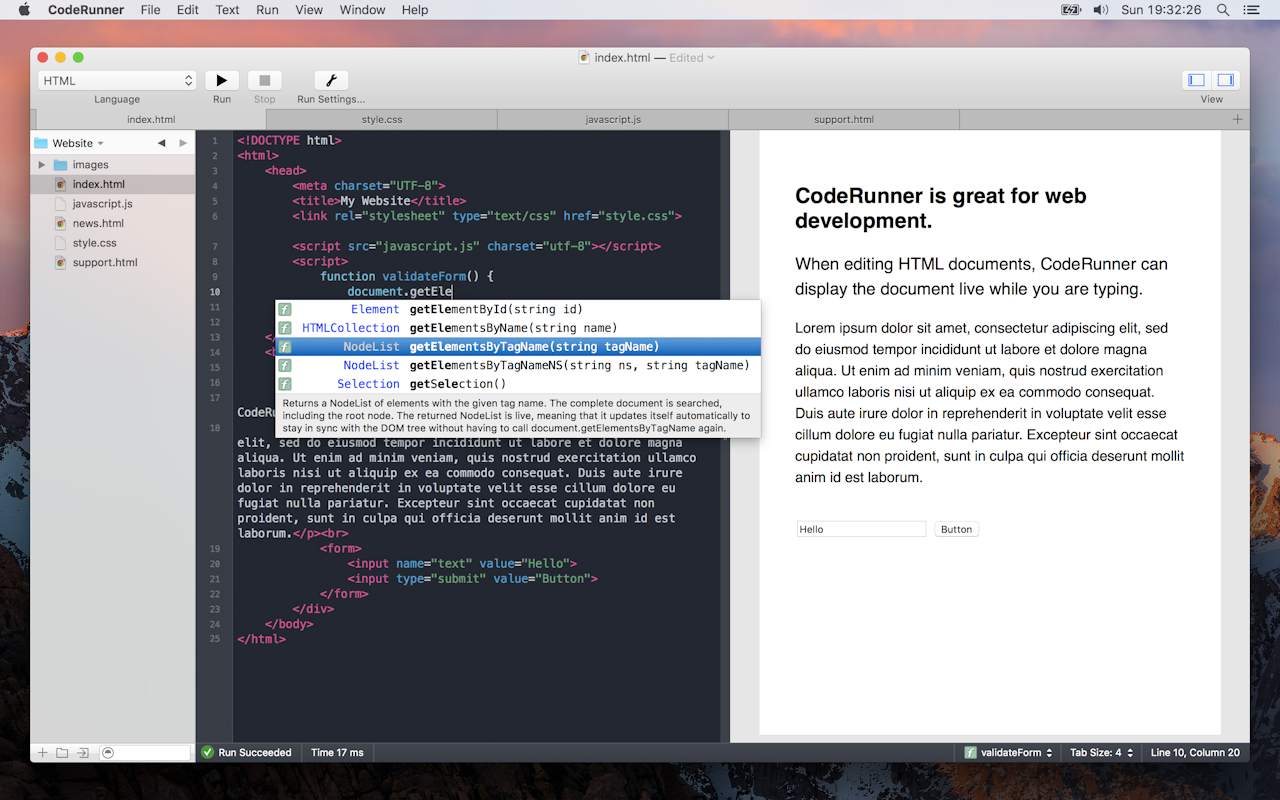Select getElementById autocomplete suggestion

pyautogui.click(x=495, y=309)
